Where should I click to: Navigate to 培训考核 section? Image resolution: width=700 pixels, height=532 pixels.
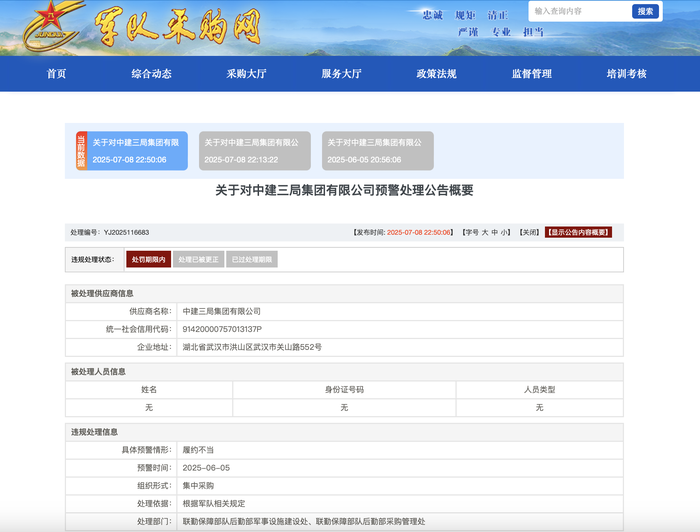click(x=626, y=74)
